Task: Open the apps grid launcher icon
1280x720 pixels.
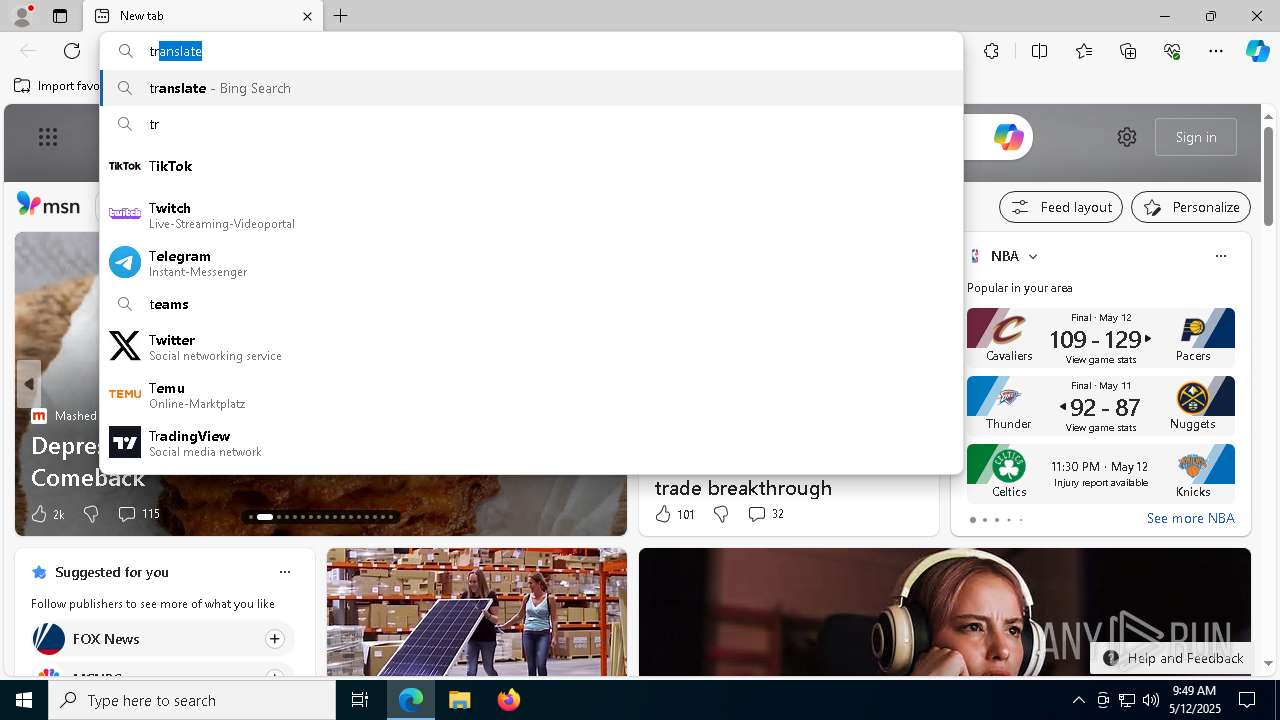Action: [48, 137]
